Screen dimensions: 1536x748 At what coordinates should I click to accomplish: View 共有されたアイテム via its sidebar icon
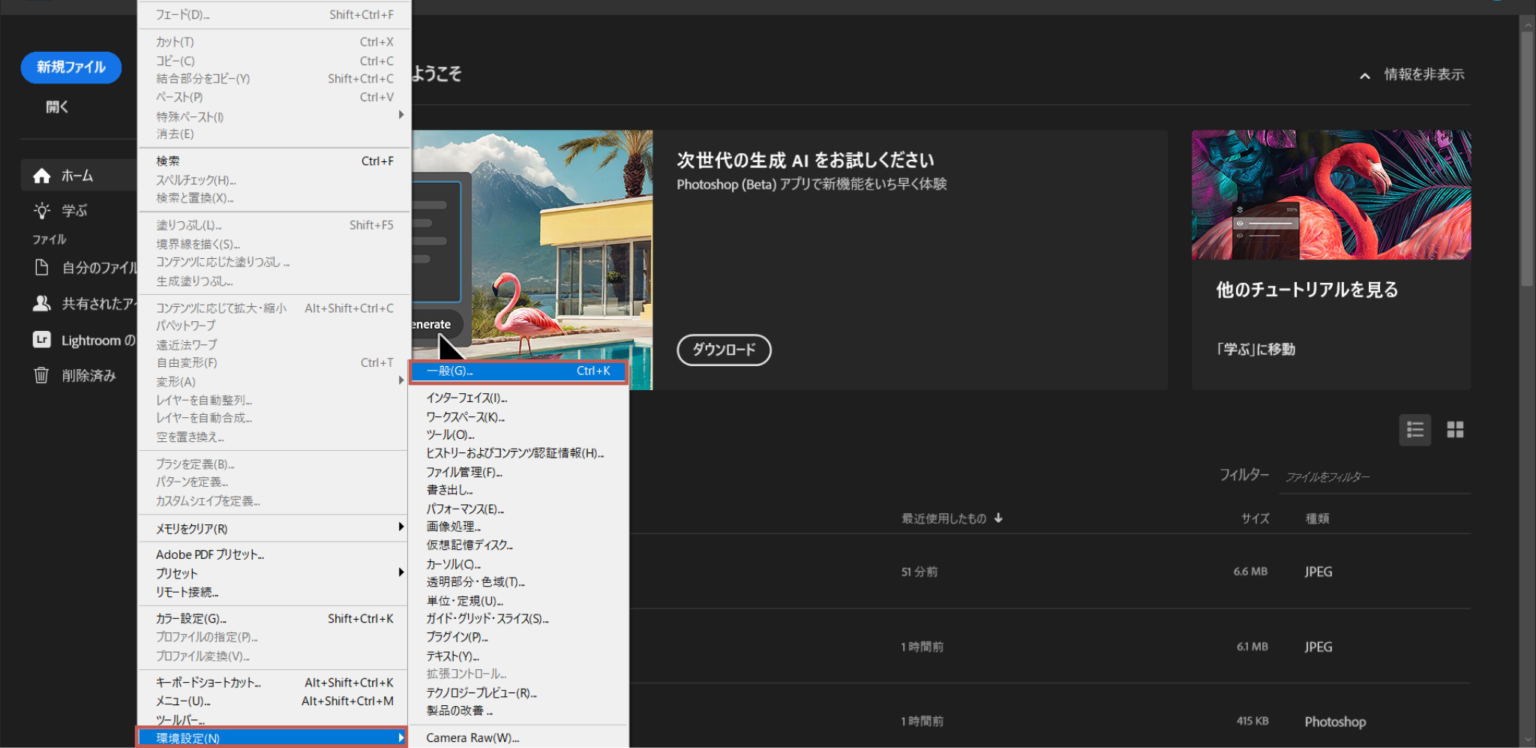(x=44, y=303)
